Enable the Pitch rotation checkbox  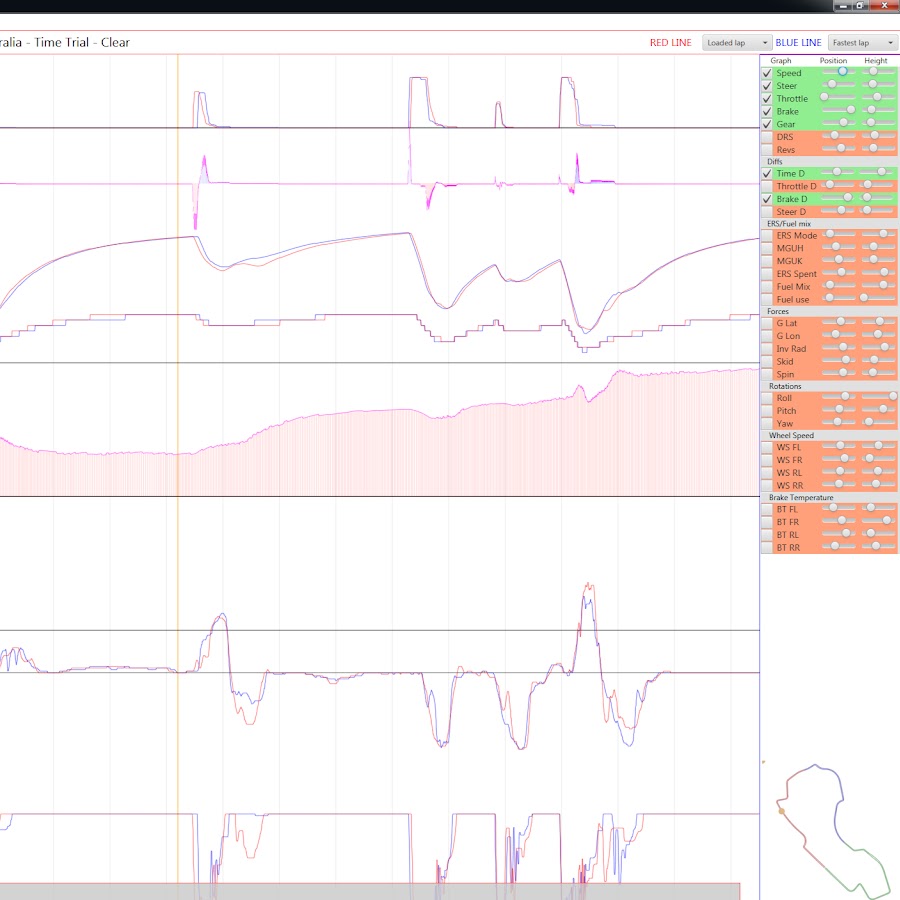point(767,411)
